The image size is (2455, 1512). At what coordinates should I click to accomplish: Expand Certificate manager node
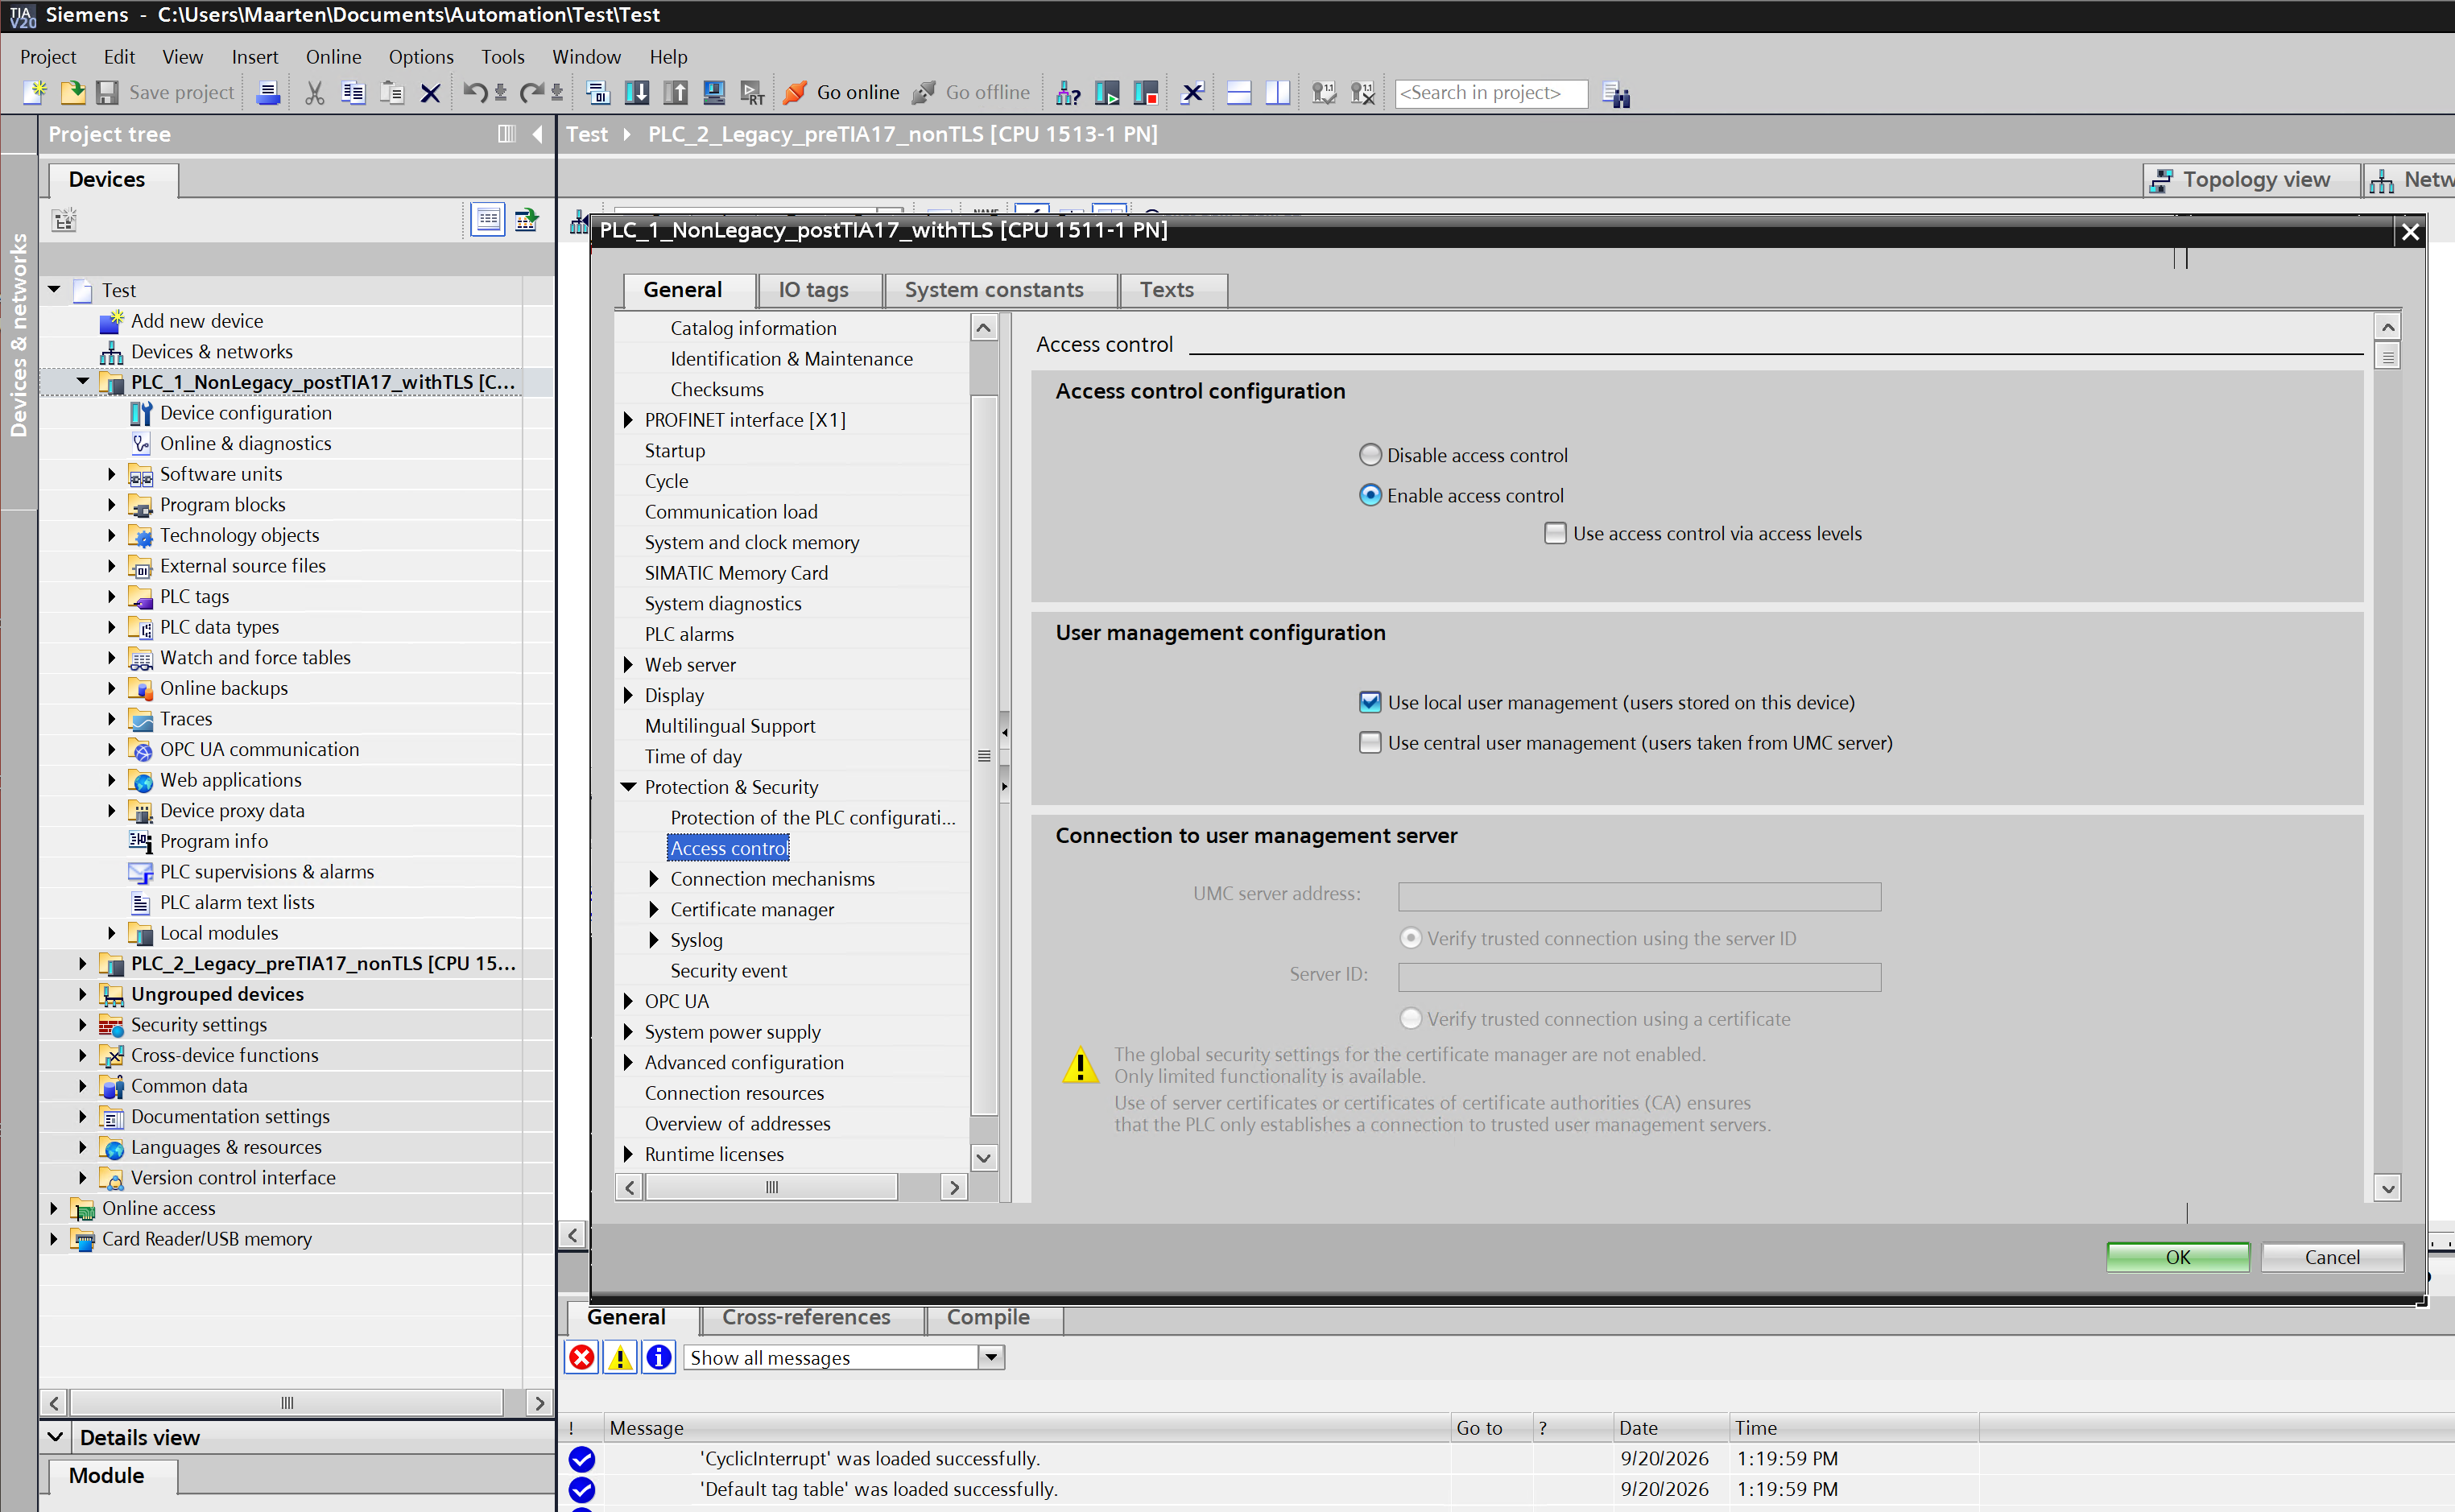654,910
